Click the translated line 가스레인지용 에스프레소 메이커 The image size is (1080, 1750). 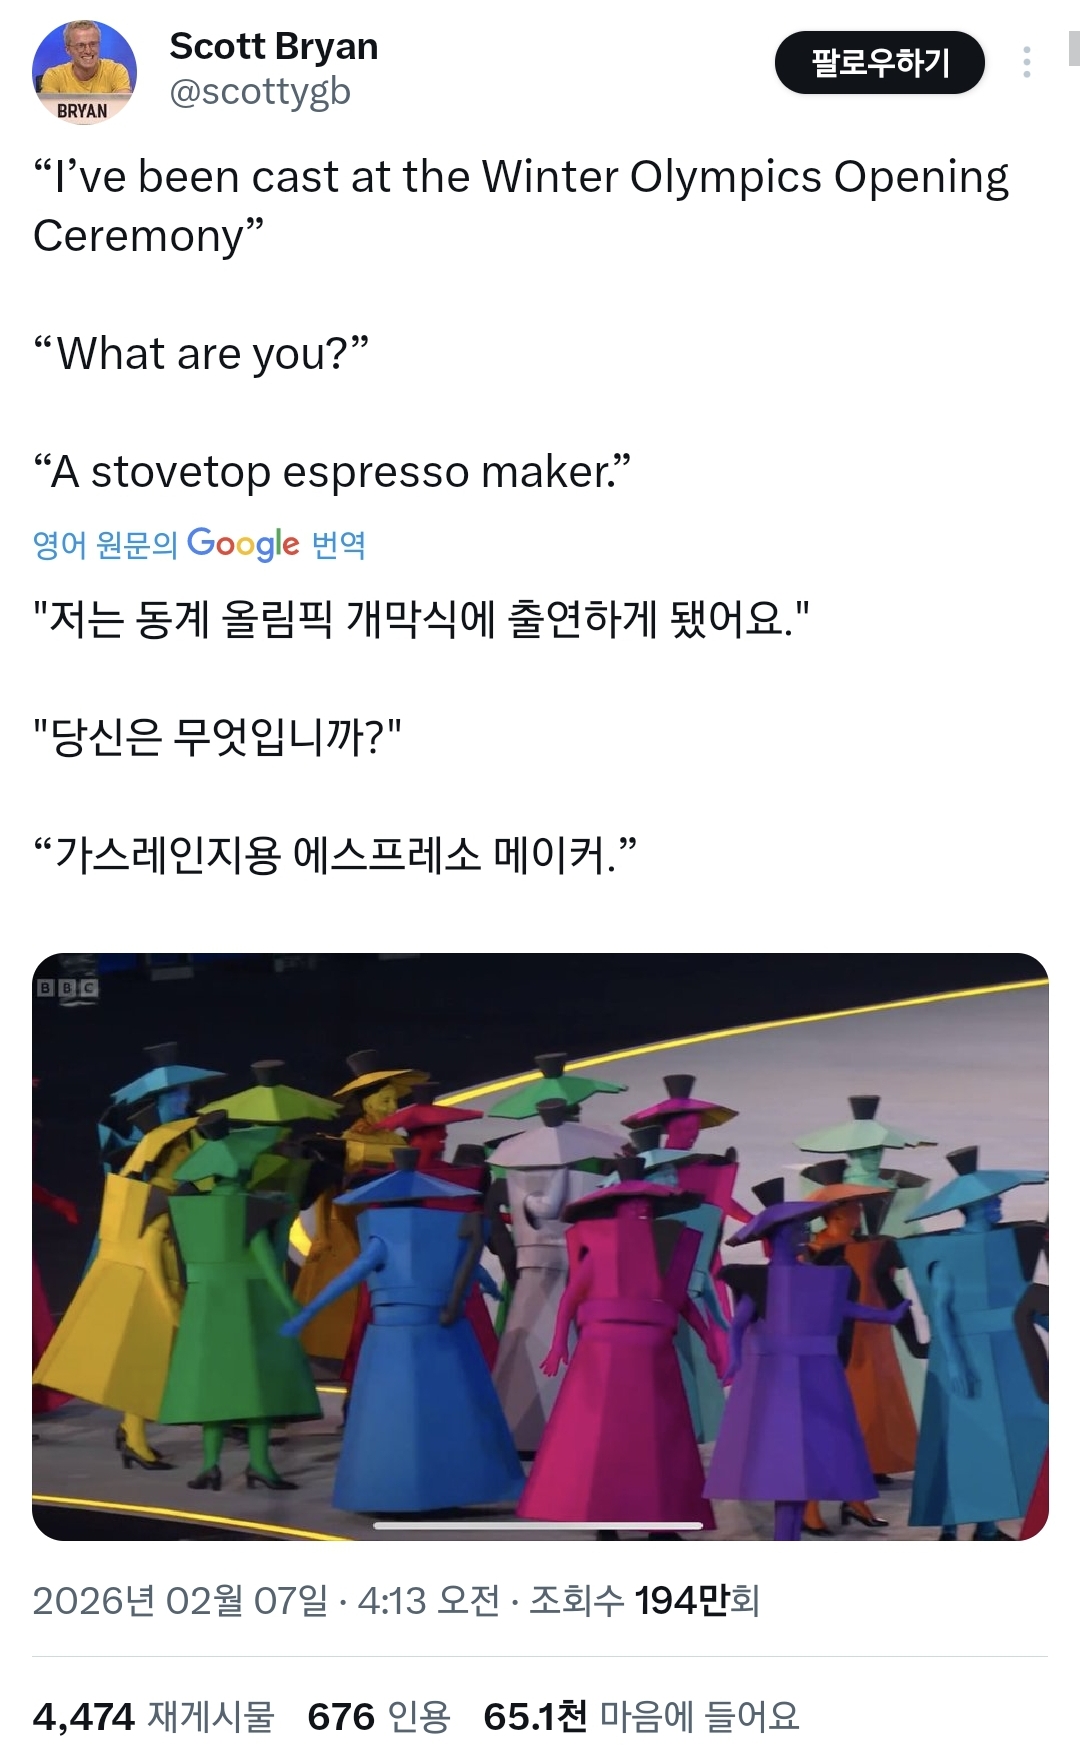click(335, 856)
